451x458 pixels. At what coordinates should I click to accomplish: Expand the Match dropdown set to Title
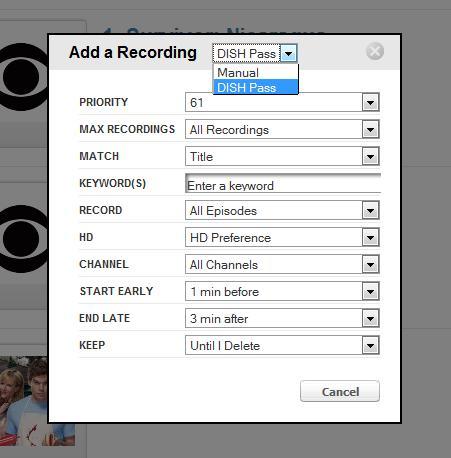coord(282,156)
